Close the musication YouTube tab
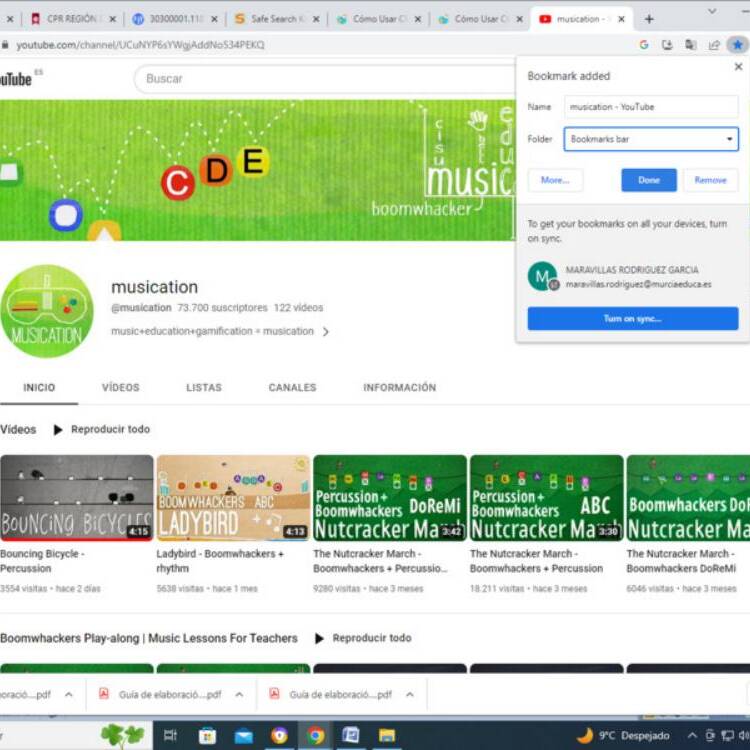The image size is (750, 750). (621, 19)
